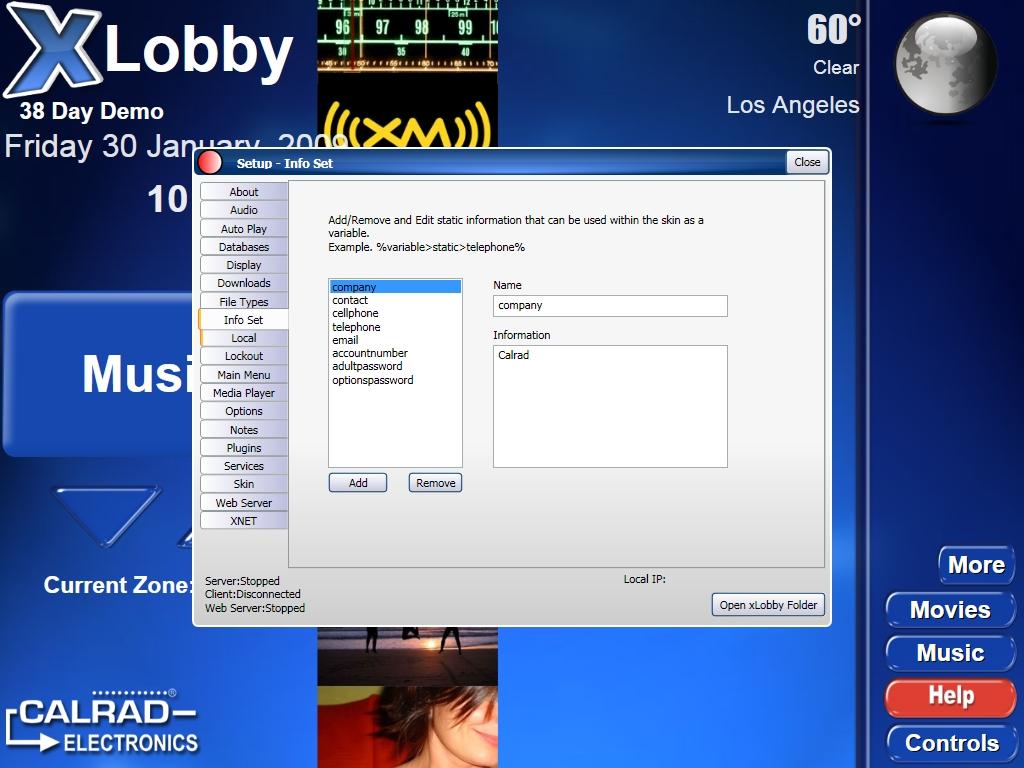Open the Local setup tab
Image resolution: width=1024 pixels, height=768 pixels.
point(244,338)
